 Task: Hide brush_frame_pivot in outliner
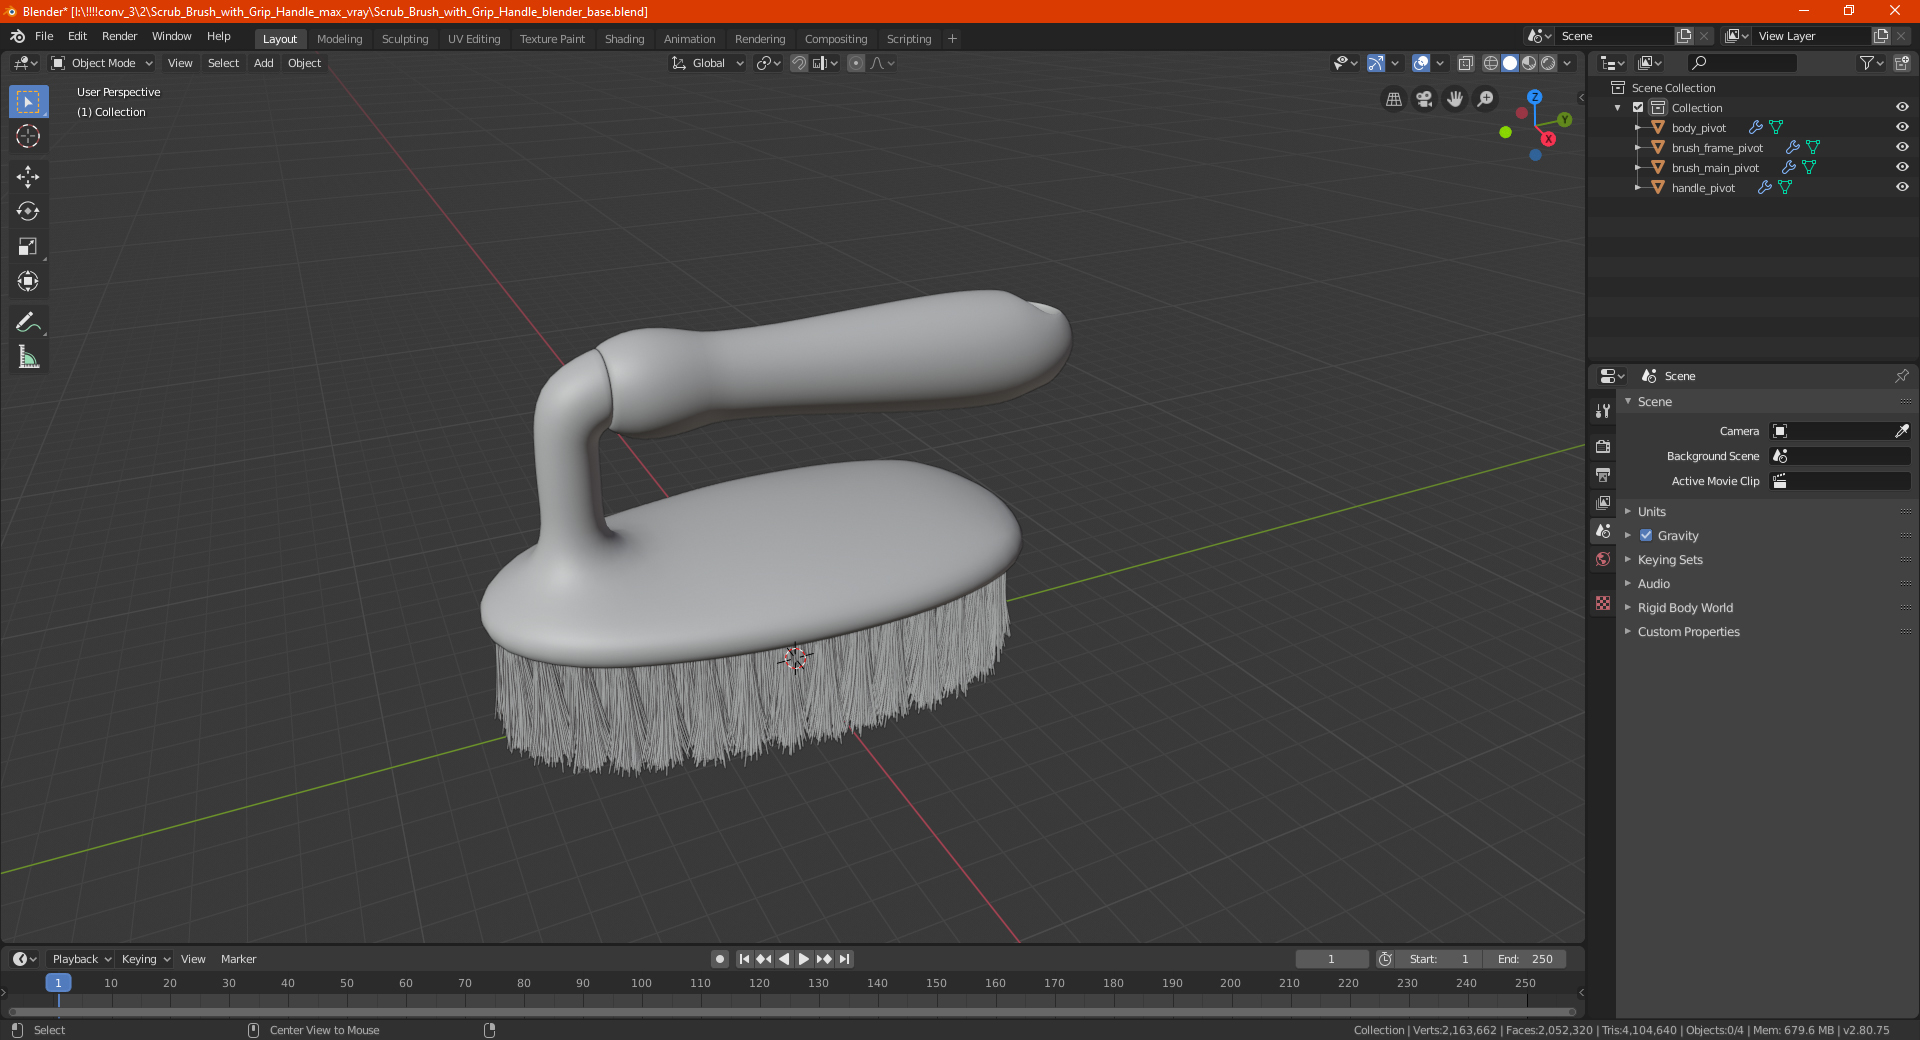pyautogui.click(x=1902, y=147)
